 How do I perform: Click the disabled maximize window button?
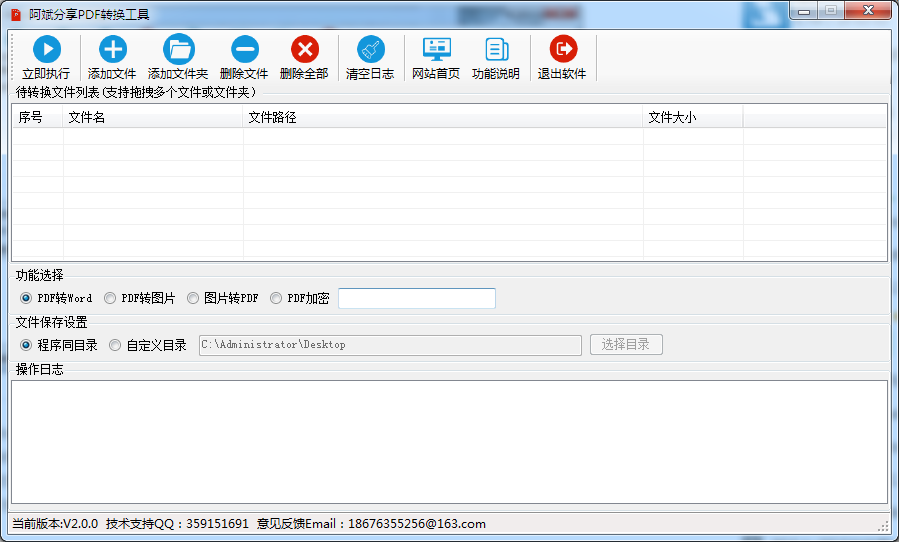pyautogui.click(x=831, y=11)
